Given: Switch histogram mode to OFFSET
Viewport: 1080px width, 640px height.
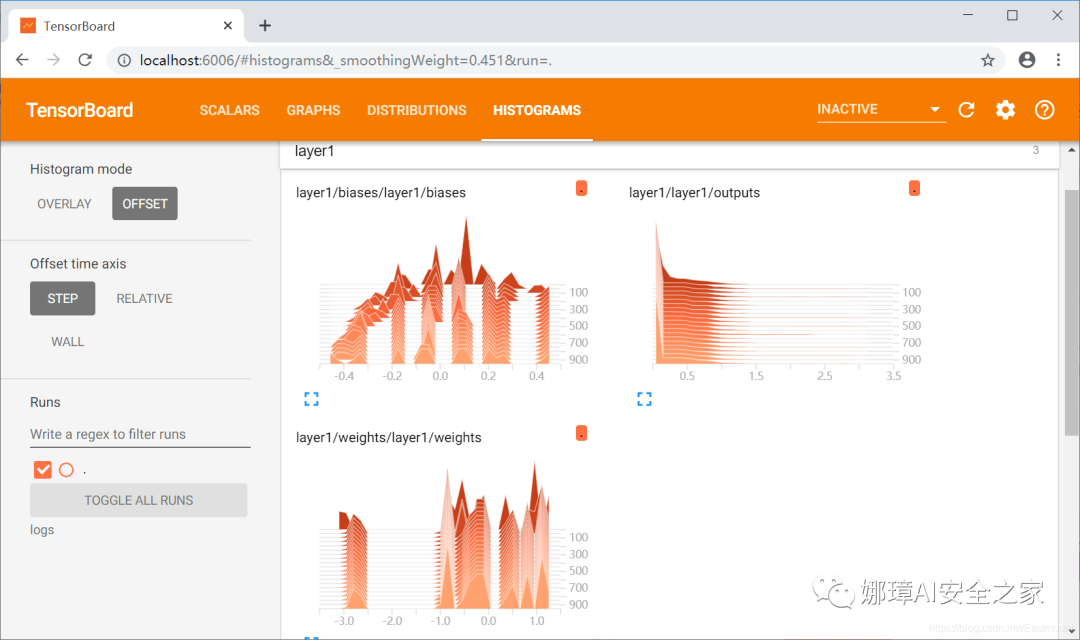Looking at the screenshot, I should [145, 204].
